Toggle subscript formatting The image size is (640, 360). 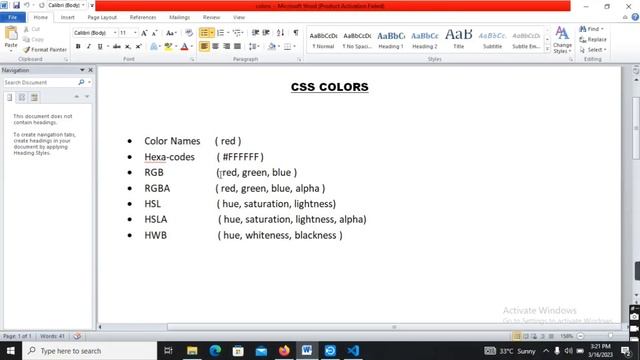128,47
